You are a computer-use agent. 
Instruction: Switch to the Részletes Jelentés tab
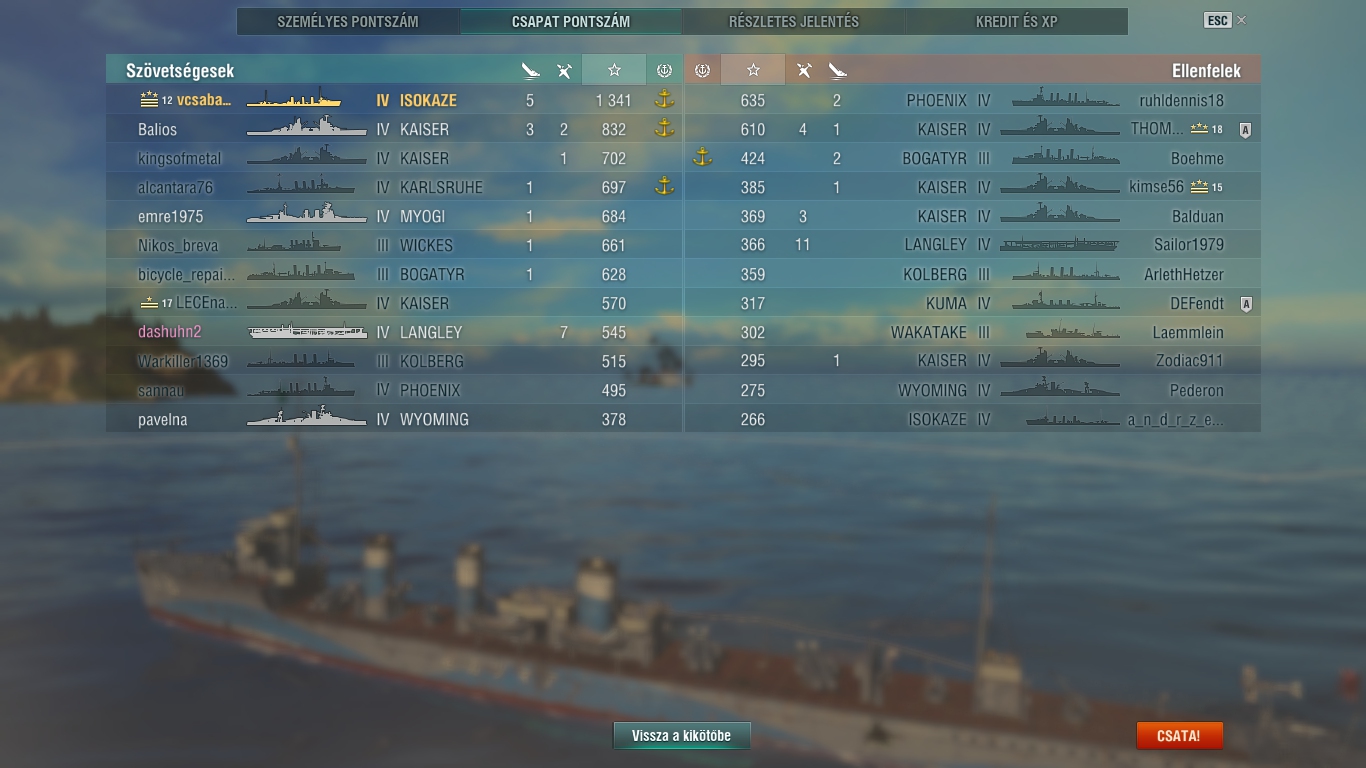(x=793, y=21)
